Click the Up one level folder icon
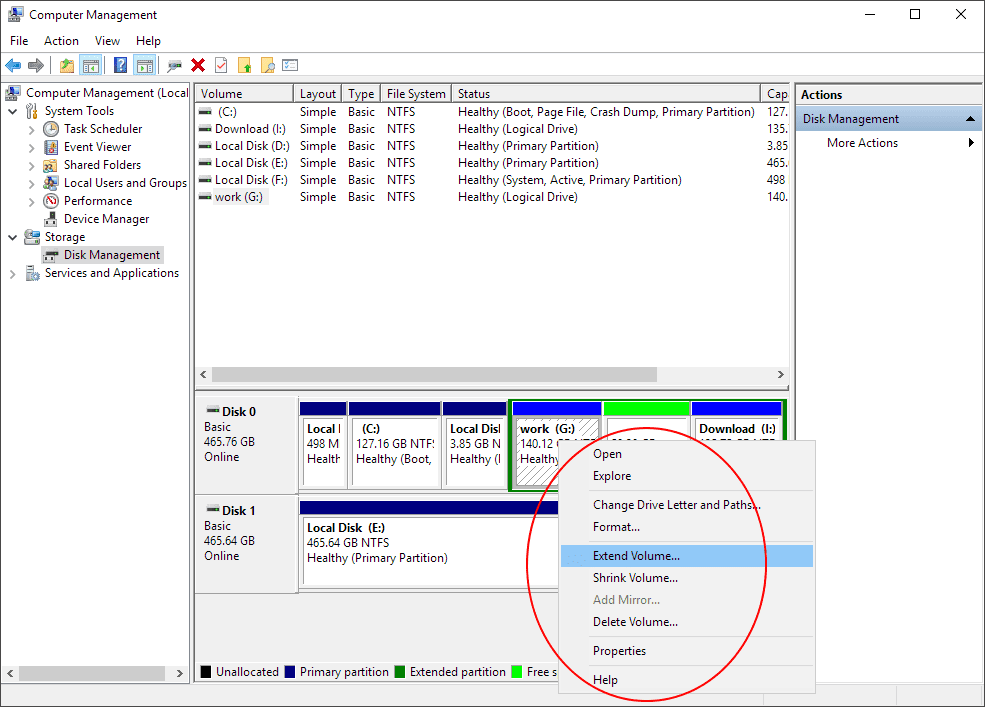The image size is (985, 707). [67, 65]
